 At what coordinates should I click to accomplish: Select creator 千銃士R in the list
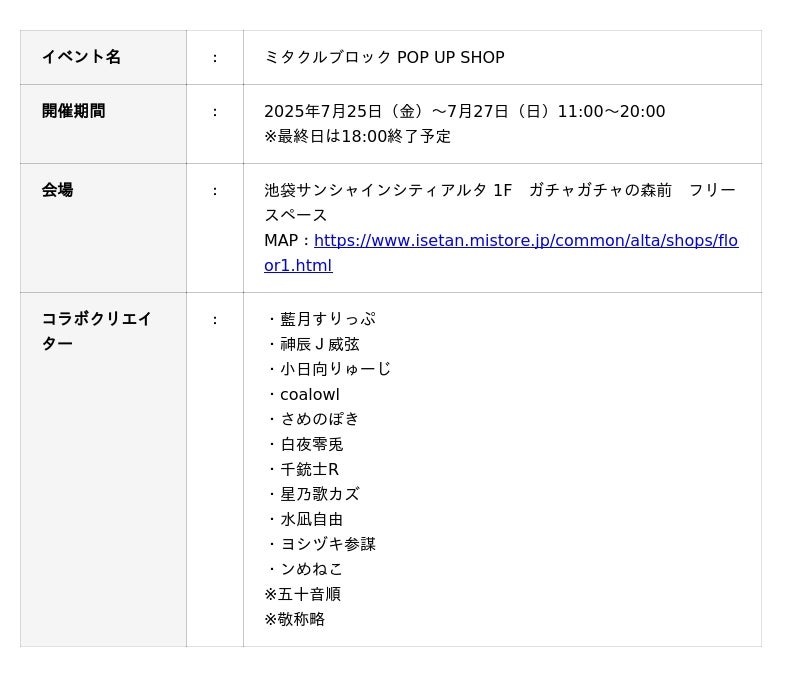click(309, 469)
